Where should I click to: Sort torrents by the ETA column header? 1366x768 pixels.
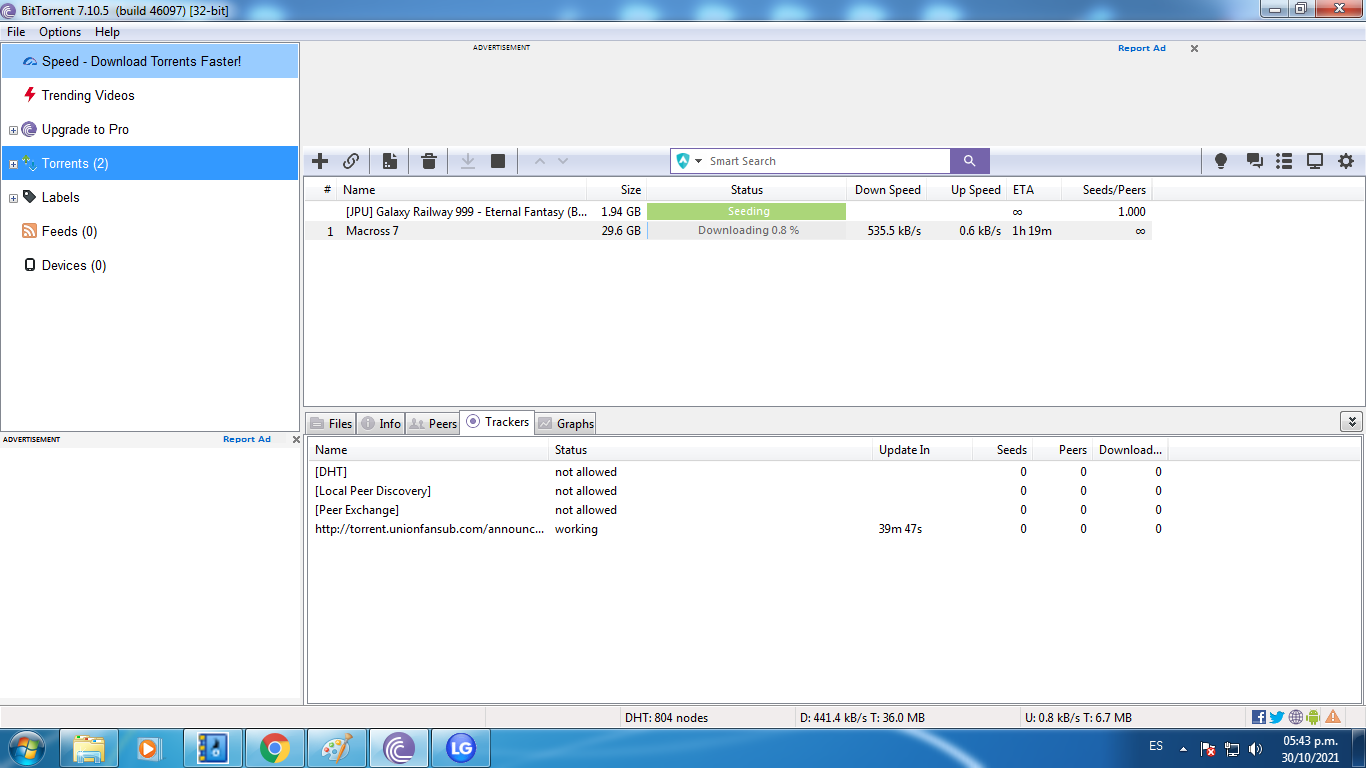[1033, 189]
